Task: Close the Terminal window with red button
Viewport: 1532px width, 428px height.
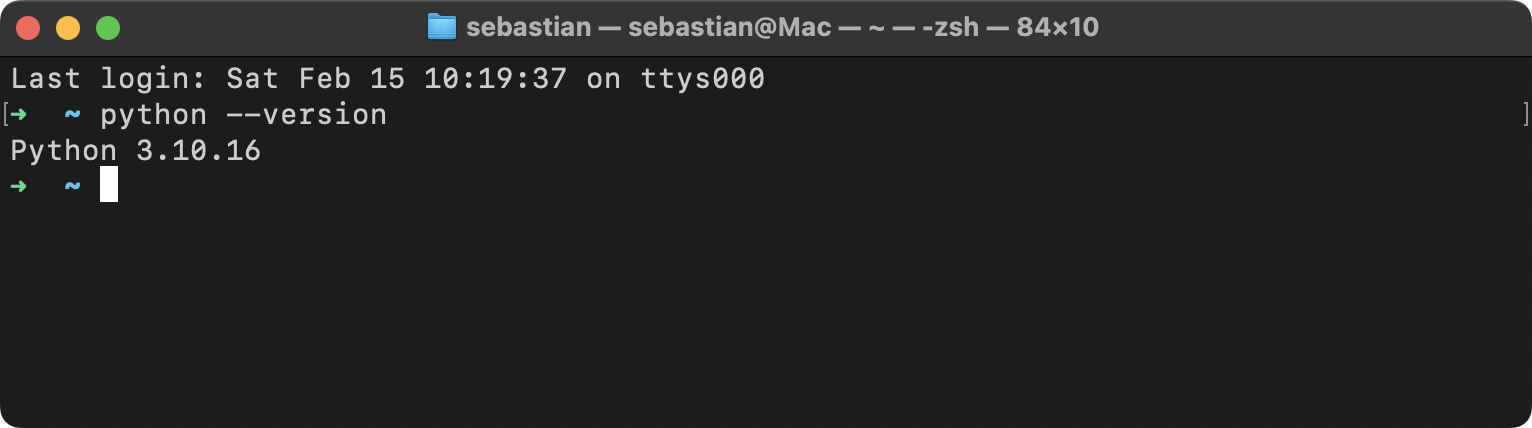Action: (x=28, y=28)
